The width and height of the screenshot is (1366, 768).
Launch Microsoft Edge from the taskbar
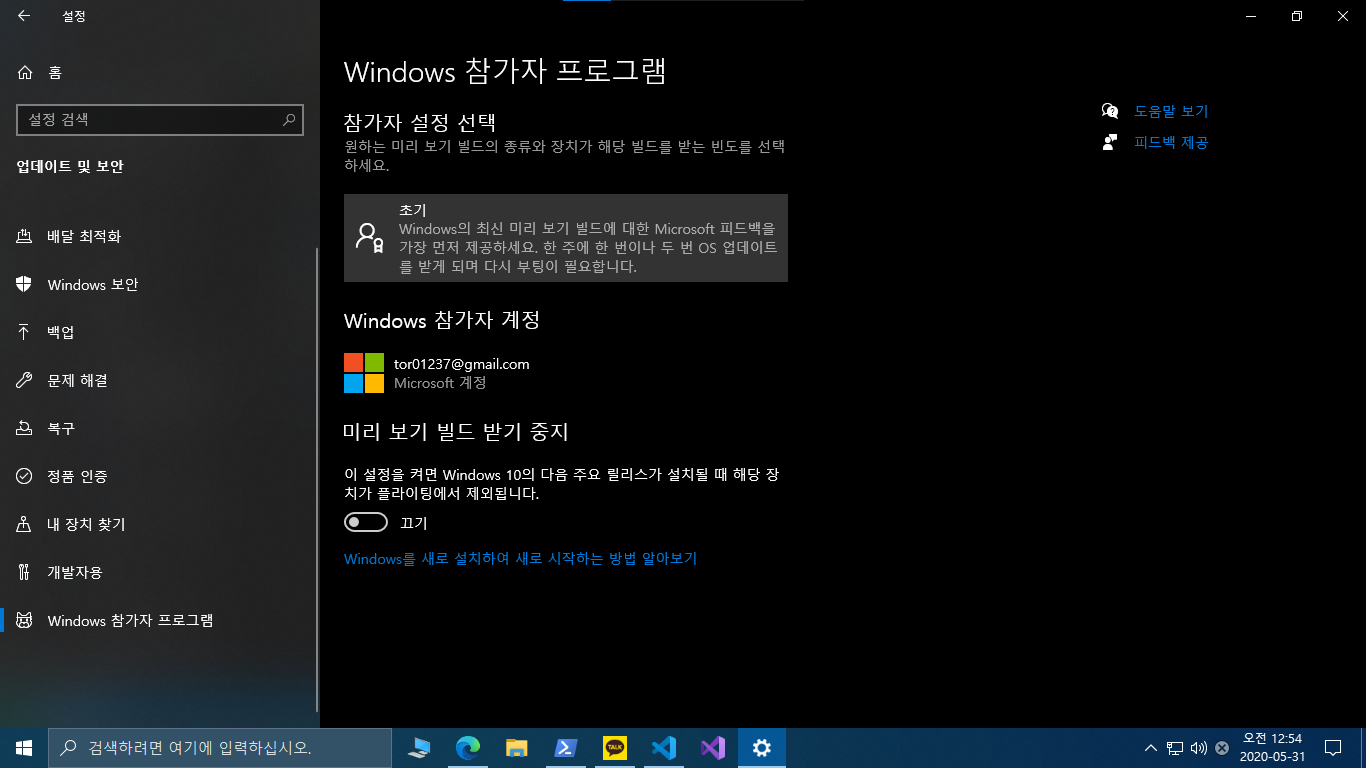467,748
